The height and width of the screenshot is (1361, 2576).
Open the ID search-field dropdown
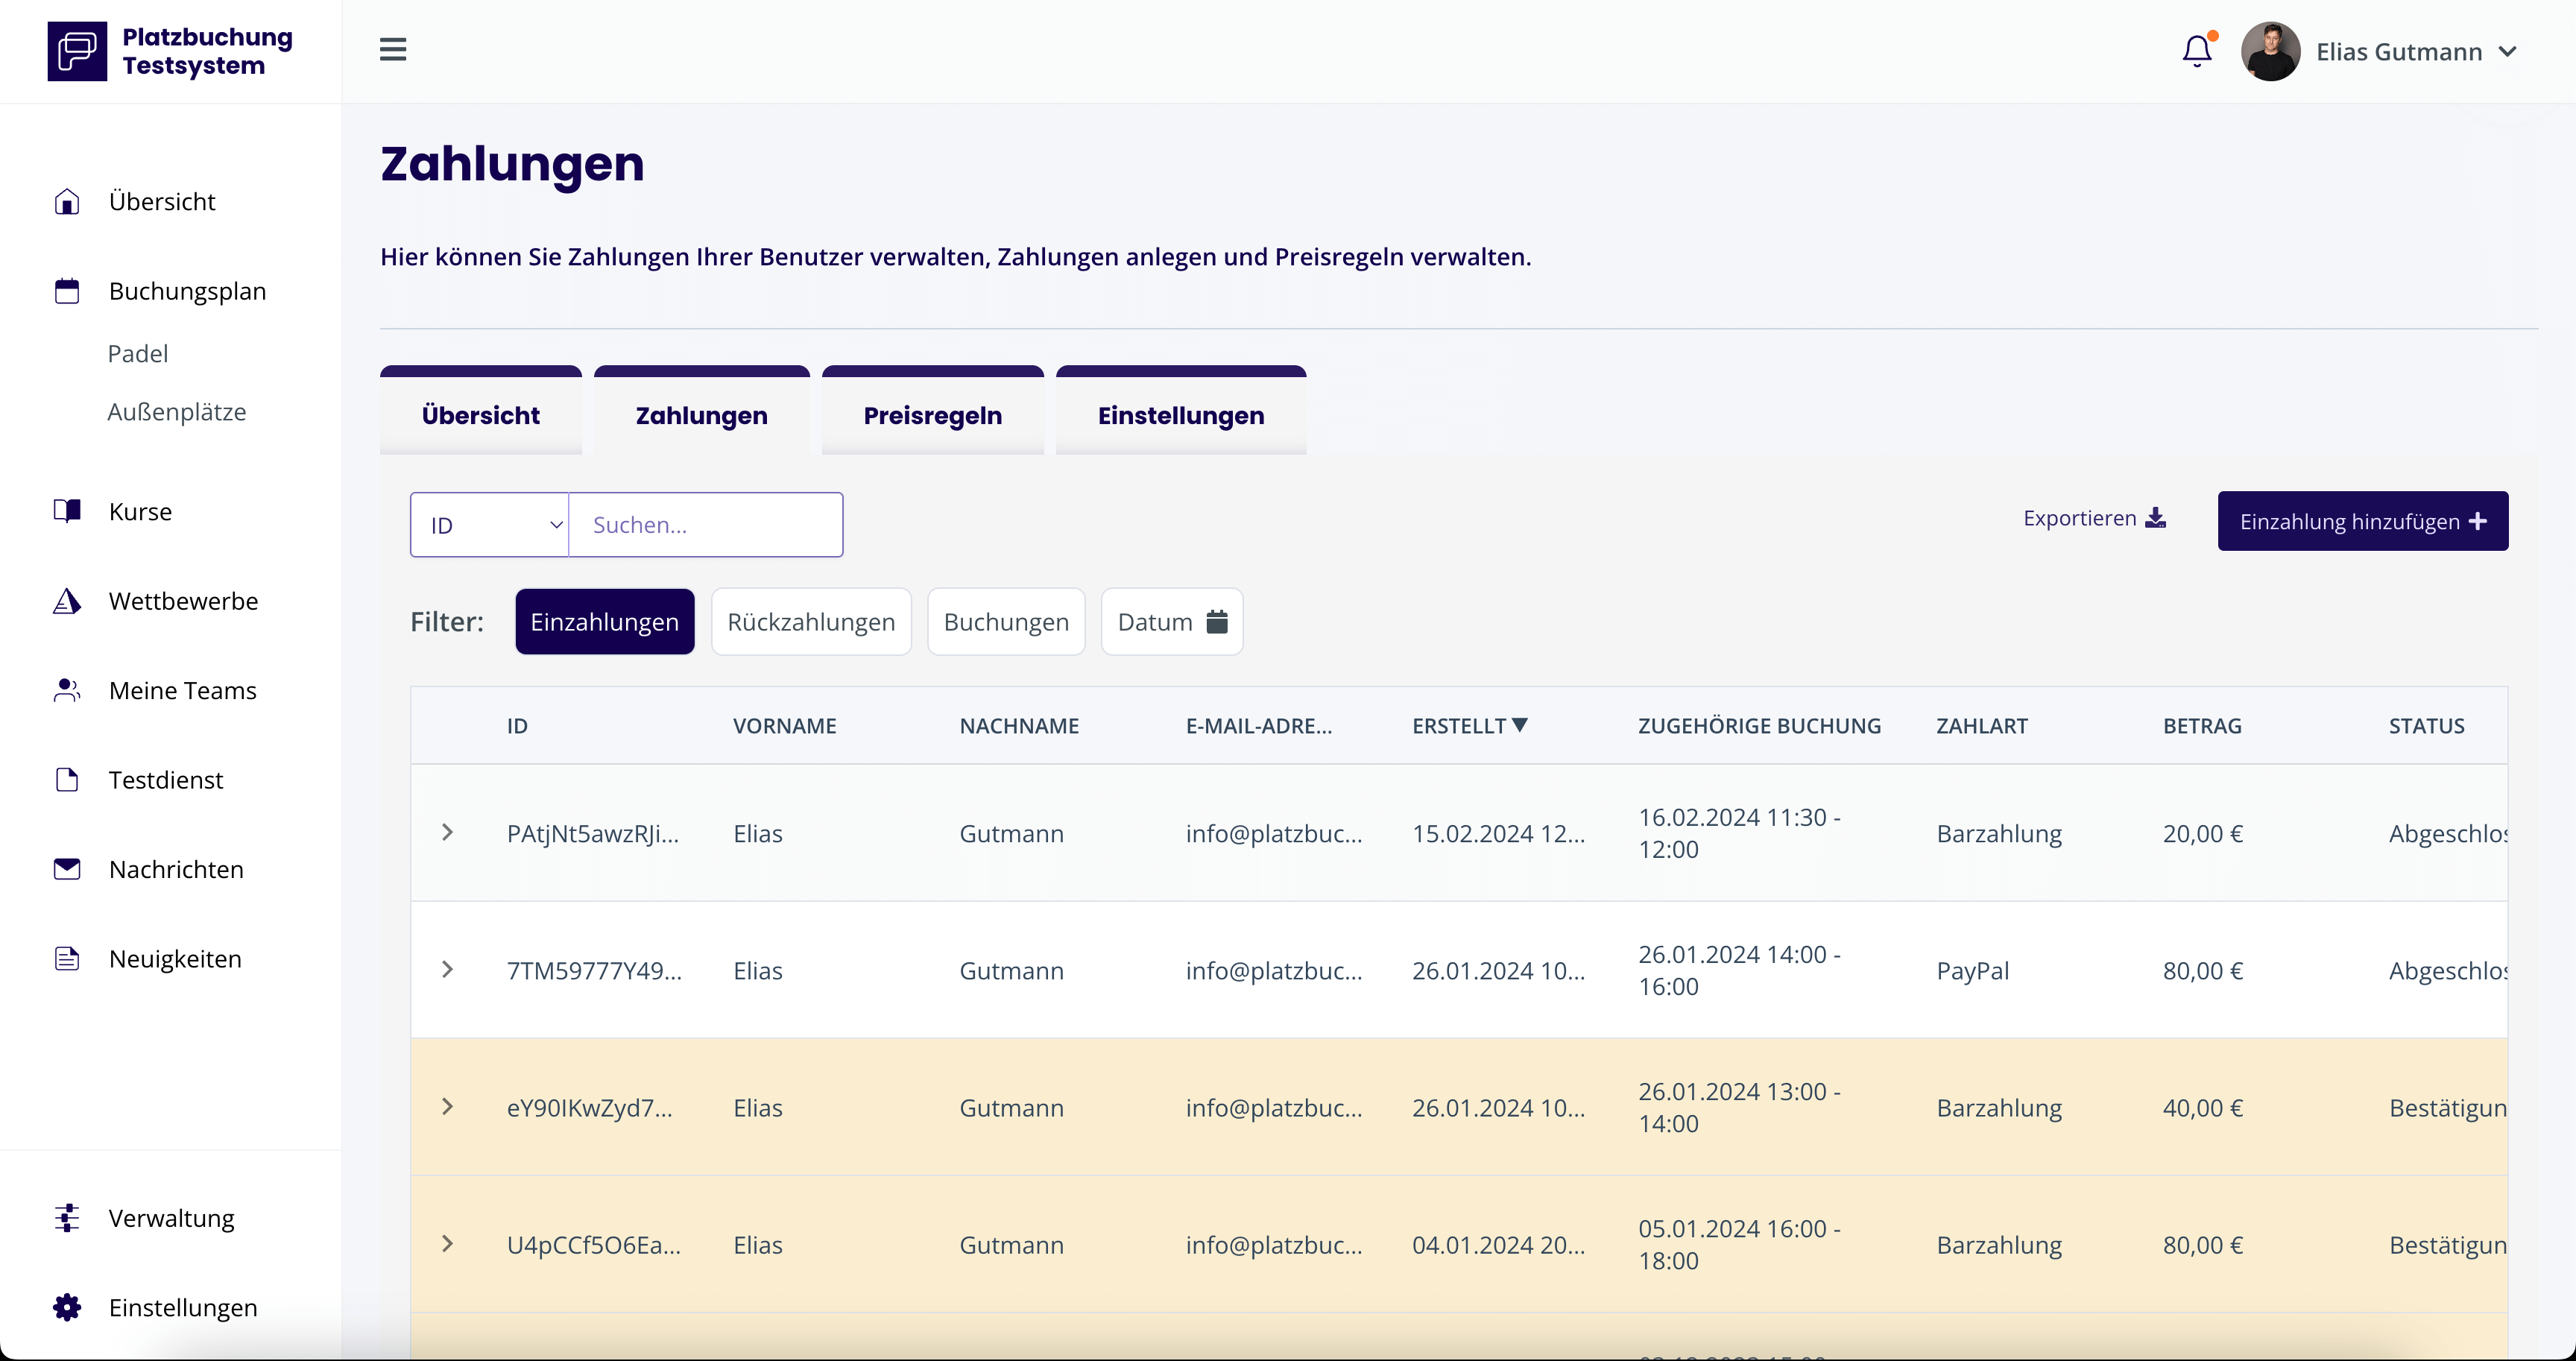click(490, 524)
